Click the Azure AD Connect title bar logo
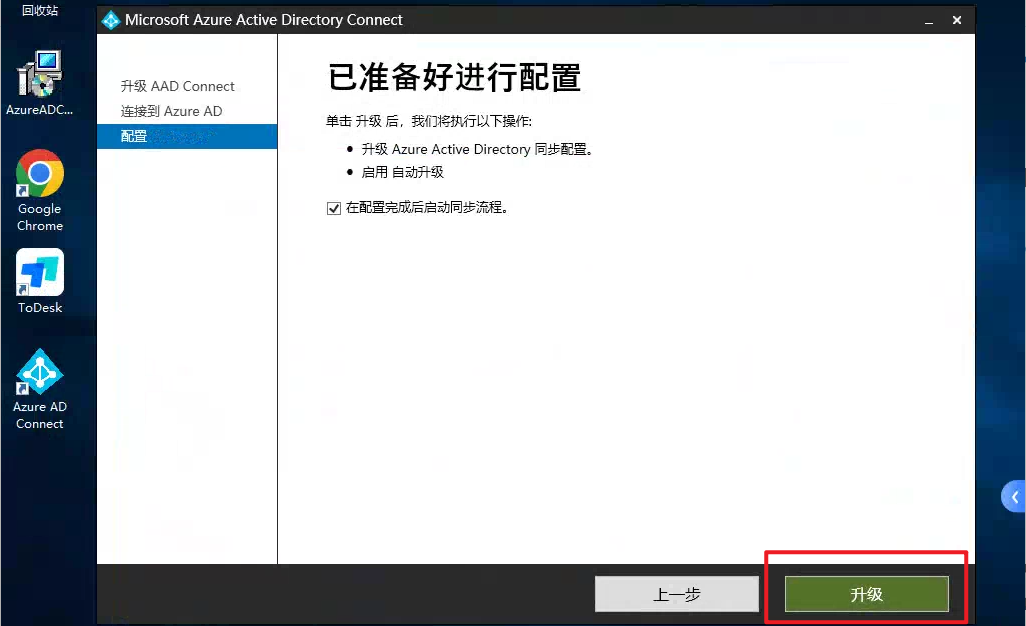Screen dimensions: 1026x626 click(111, 20)
